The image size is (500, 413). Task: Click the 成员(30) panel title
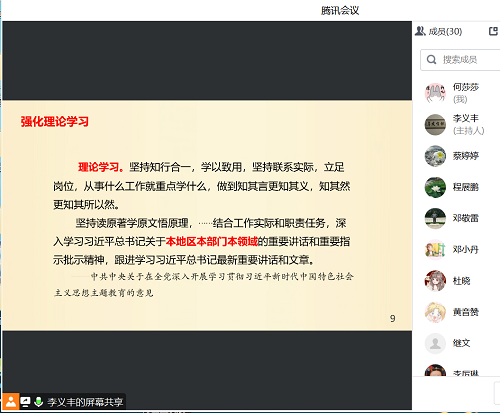tap(445, 31)
